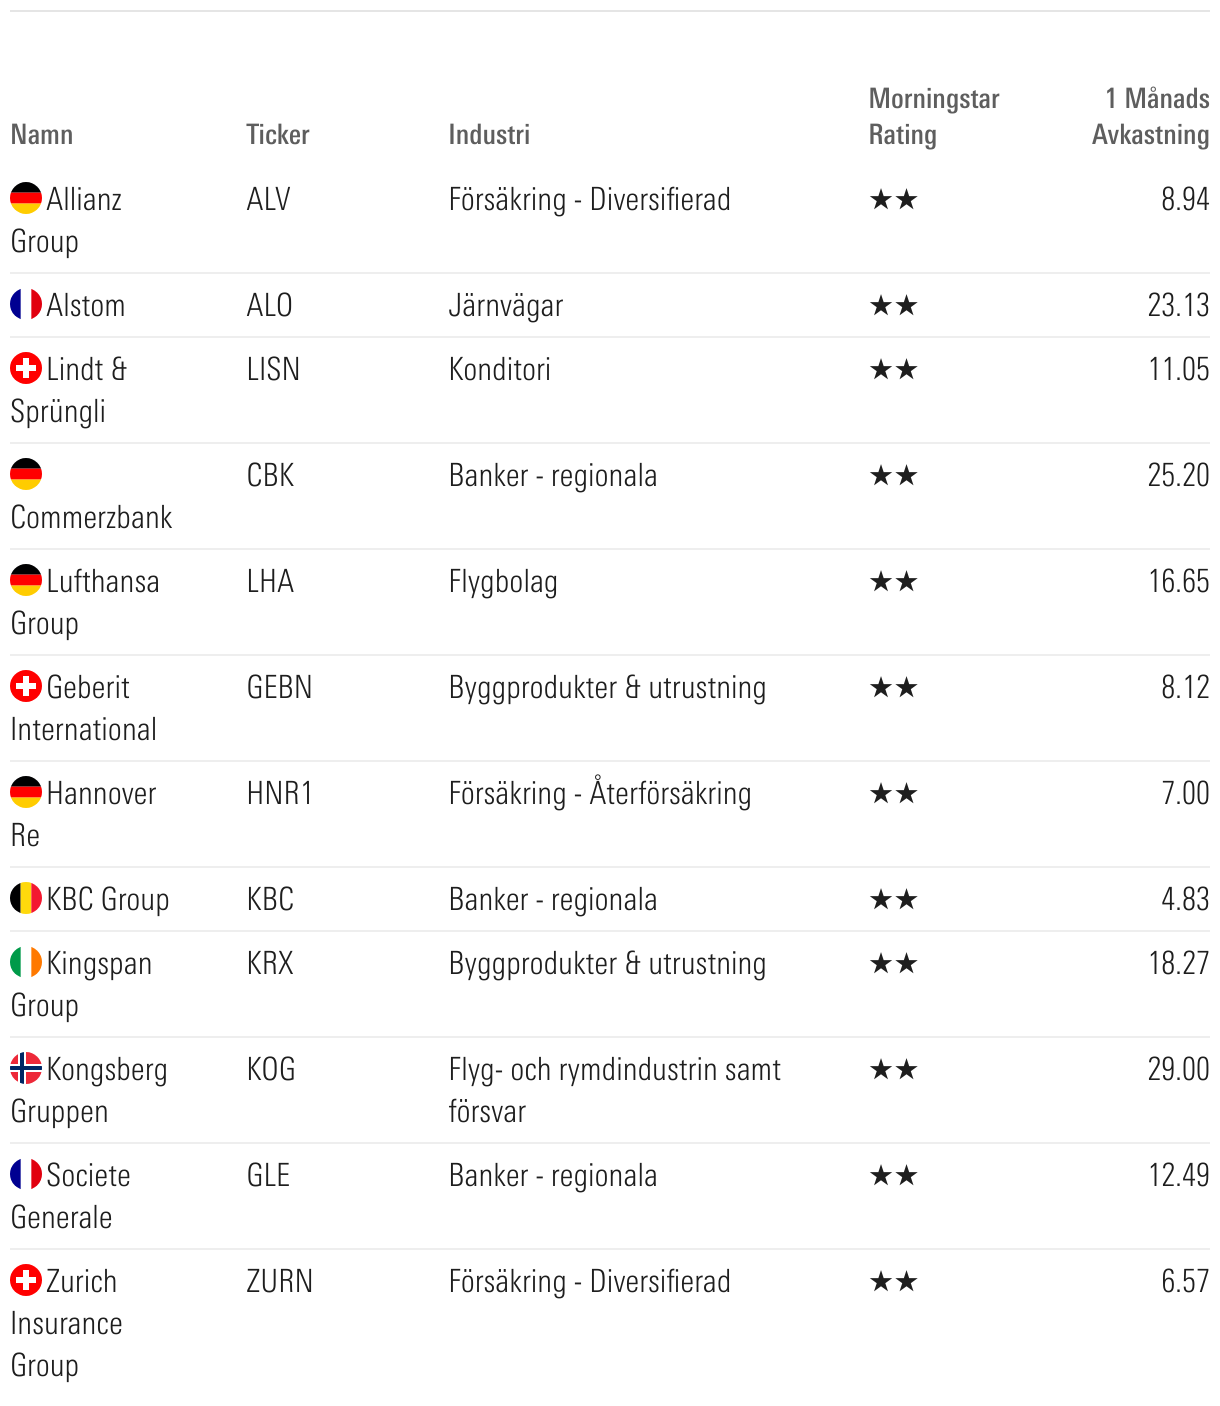Viewport: 1220px width, 1406px height.
Task: Open the Societe Generale company link
Action: pyautogui.click(x=88, y=1176)
